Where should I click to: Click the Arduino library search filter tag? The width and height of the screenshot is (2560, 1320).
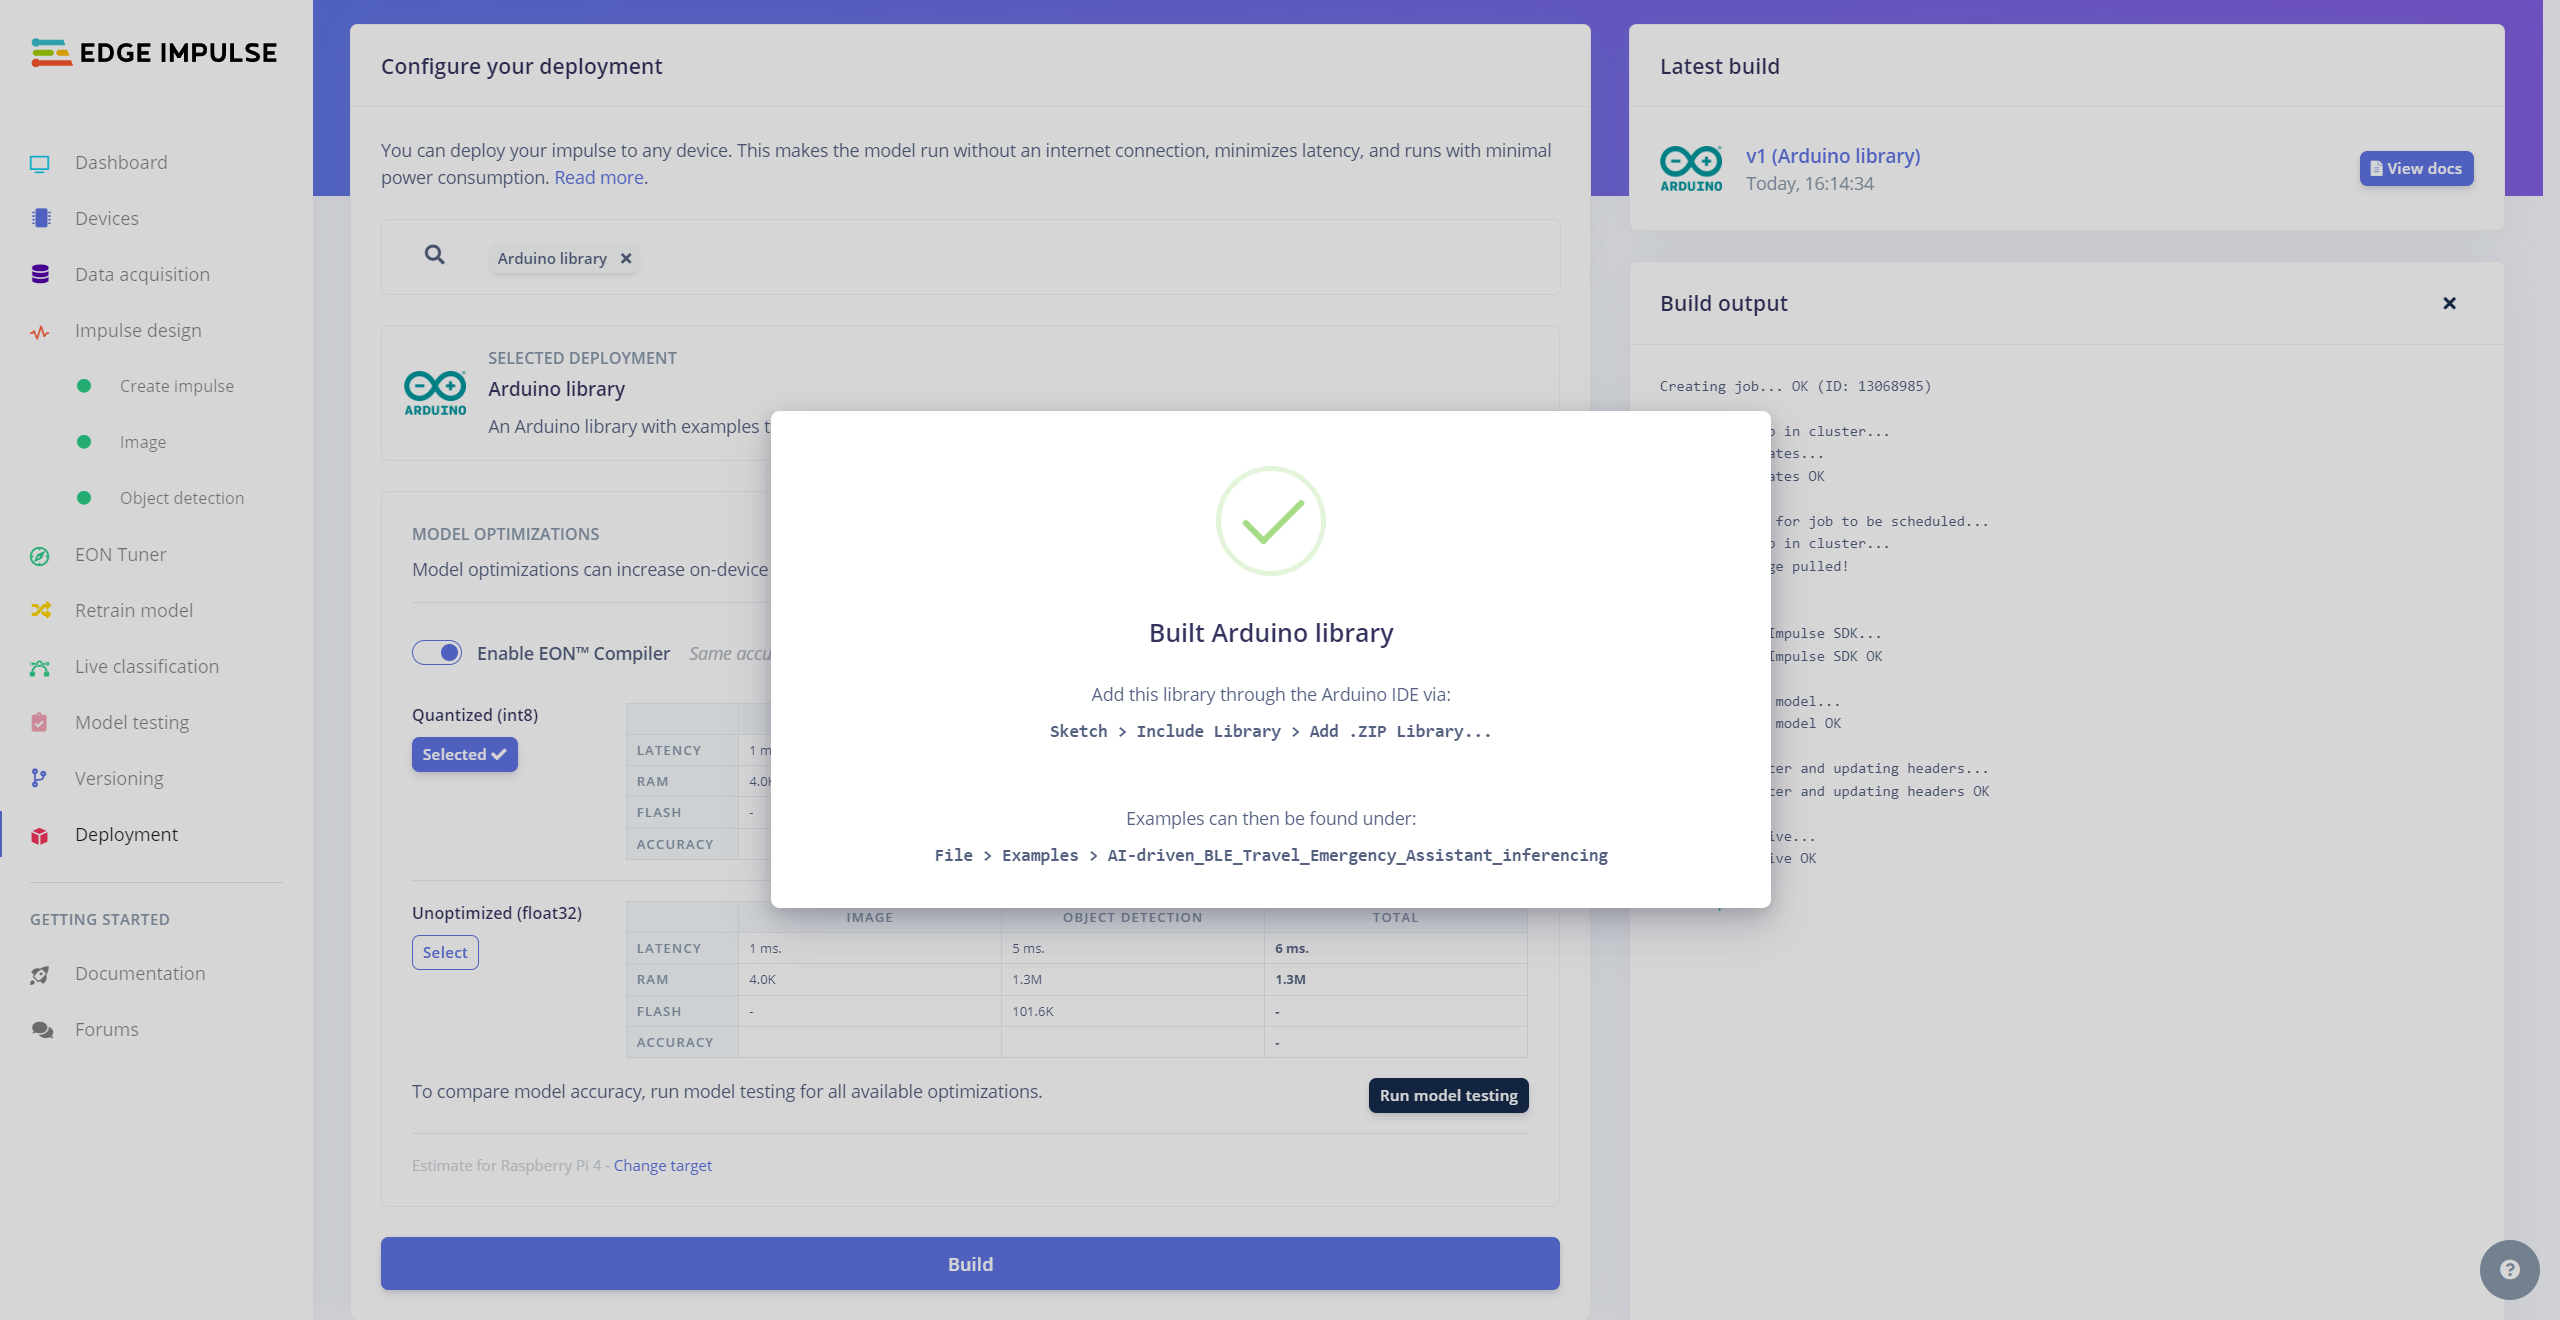tap(564, 256)
